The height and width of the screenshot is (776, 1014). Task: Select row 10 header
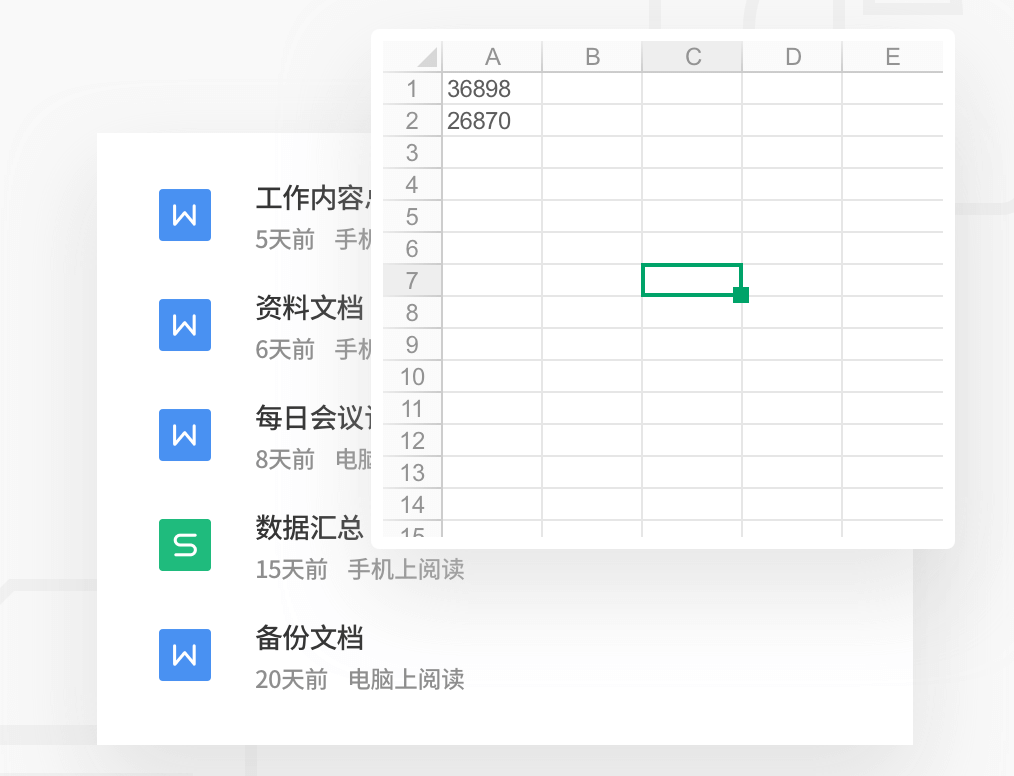click(x=413, y=376)
